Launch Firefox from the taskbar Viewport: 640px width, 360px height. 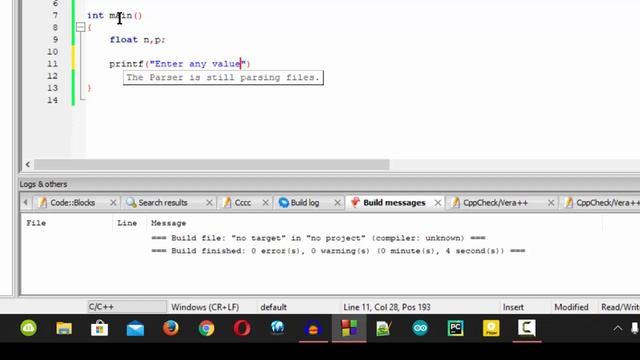pos(171,328)
